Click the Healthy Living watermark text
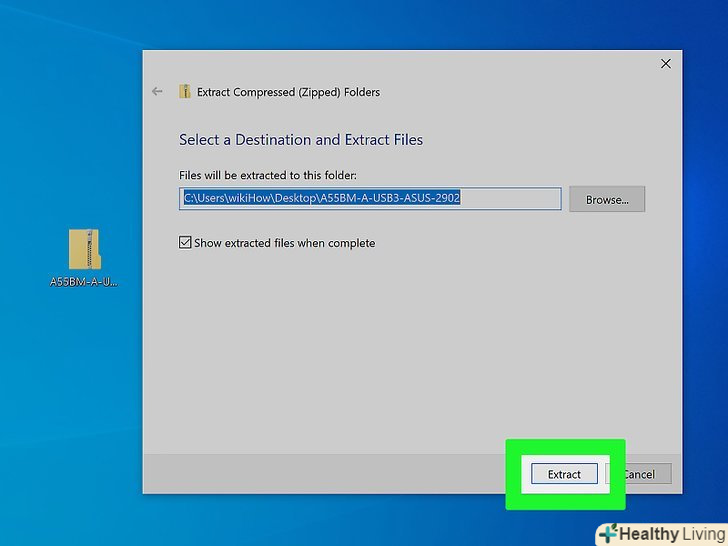The height and width of the screenshot is (546, 728). 670,533
